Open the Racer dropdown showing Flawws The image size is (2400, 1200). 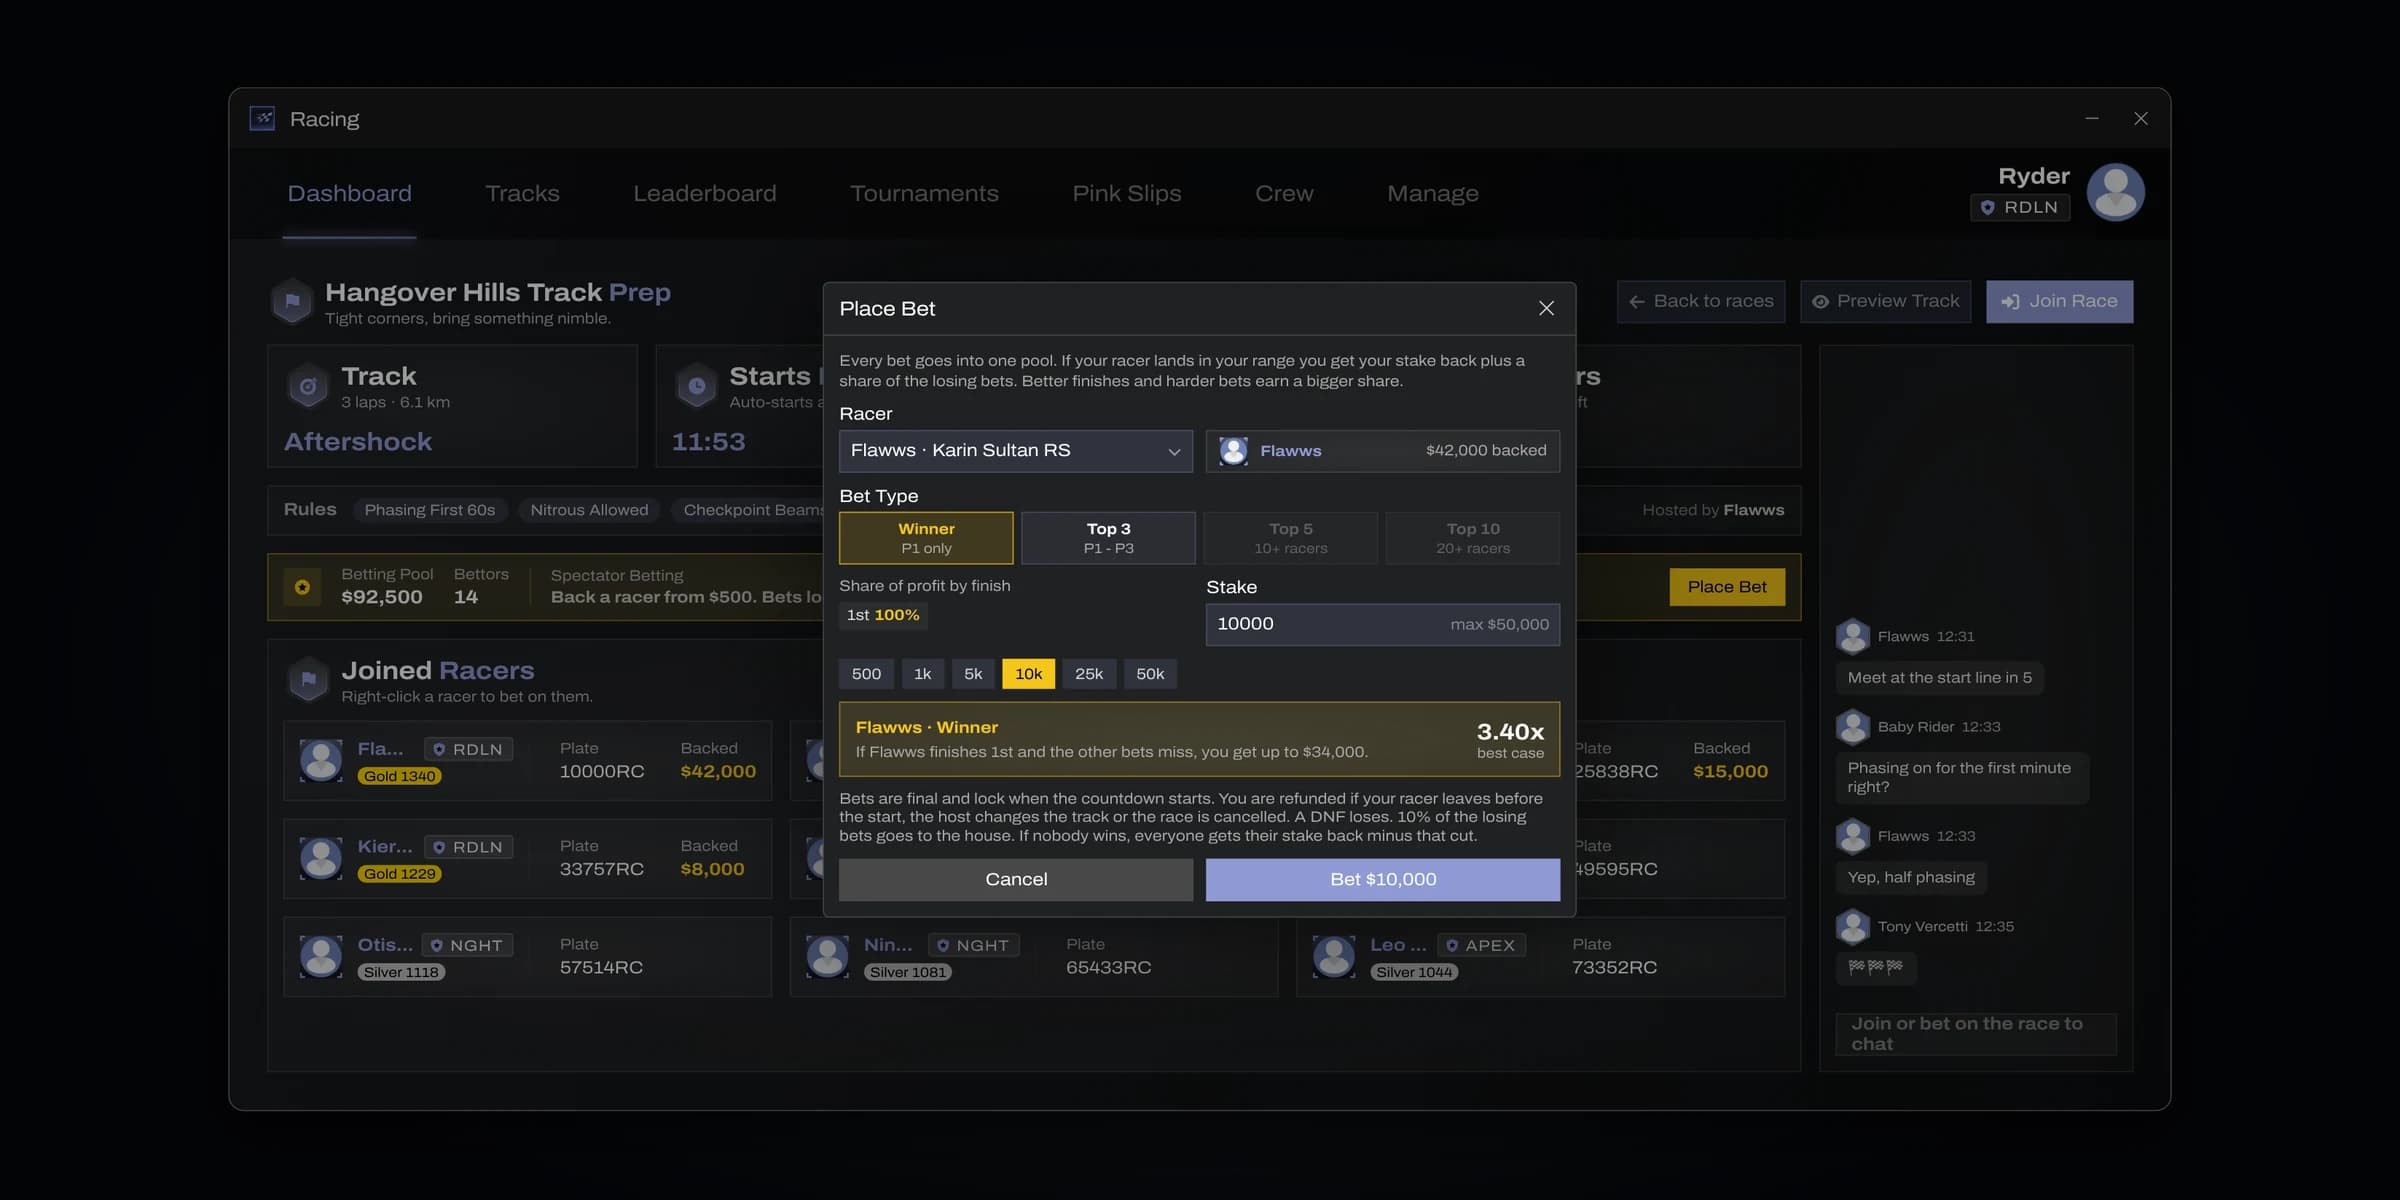click(x=1015, y=451)
